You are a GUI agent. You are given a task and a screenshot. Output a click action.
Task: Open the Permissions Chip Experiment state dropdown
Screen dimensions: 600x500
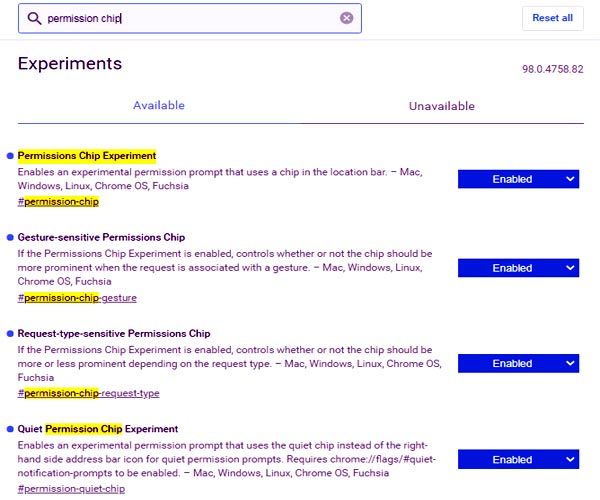(518, 179)
